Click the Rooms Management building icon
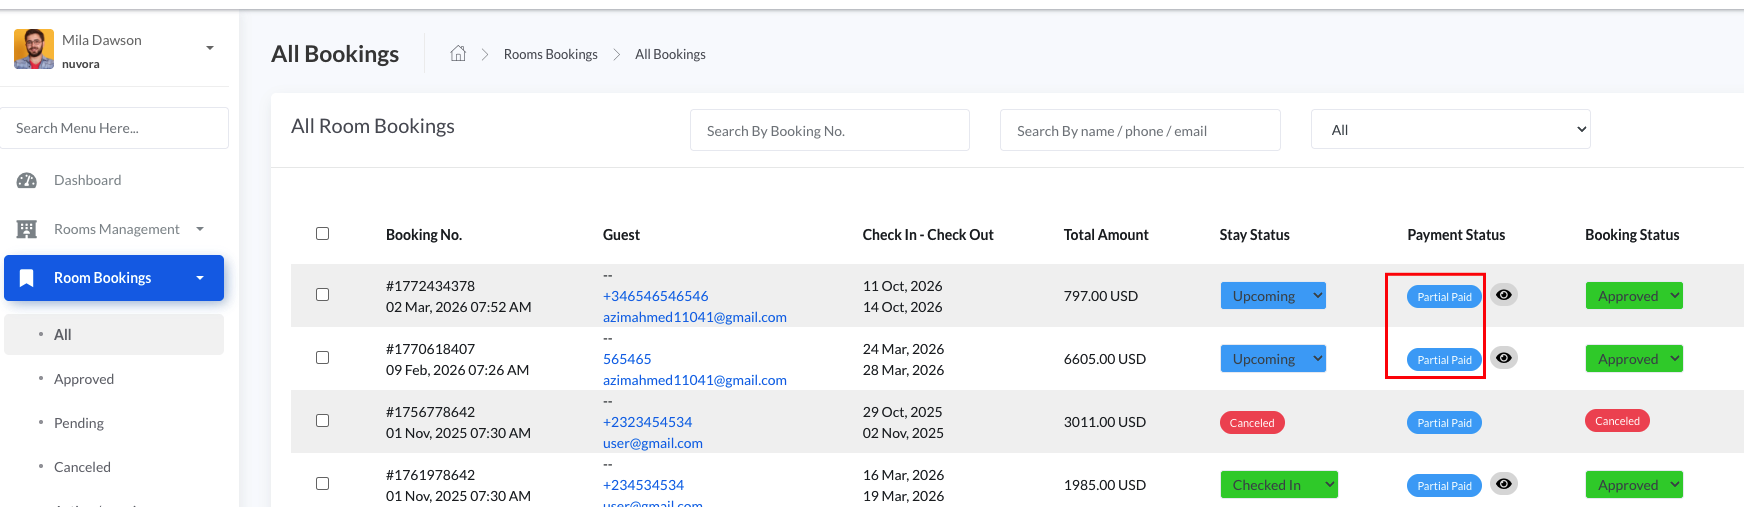 [x=27, y=229]
